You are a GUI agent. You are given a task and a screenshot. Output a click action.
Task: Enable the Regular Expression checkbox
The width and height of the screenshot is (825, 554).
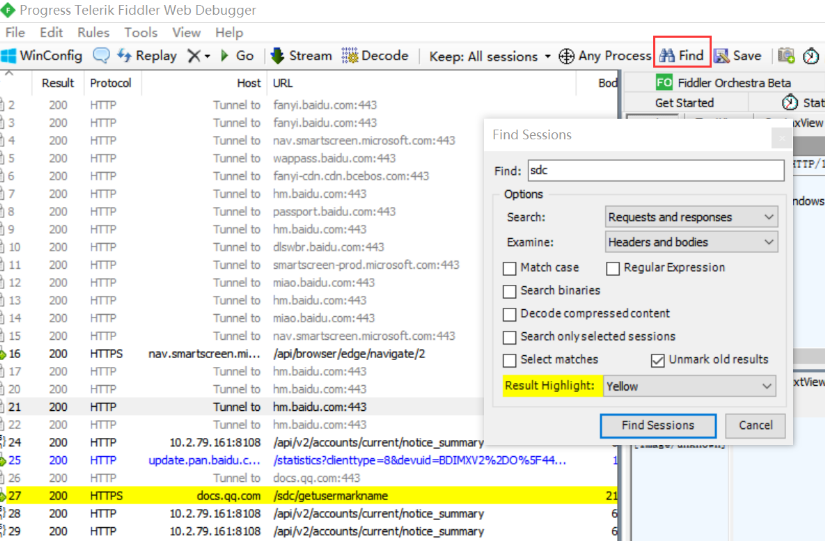pos(612,268)
